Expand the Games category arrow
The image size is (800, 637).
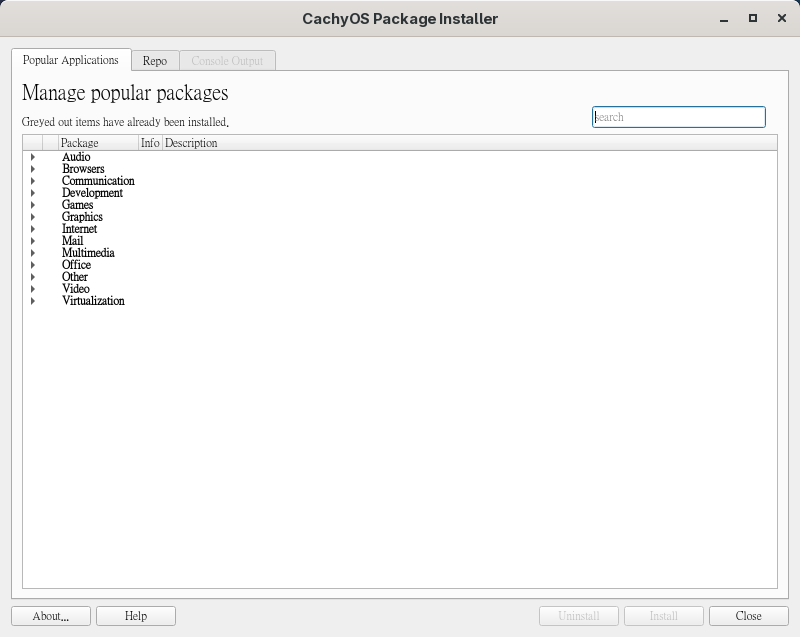(33, 205)
